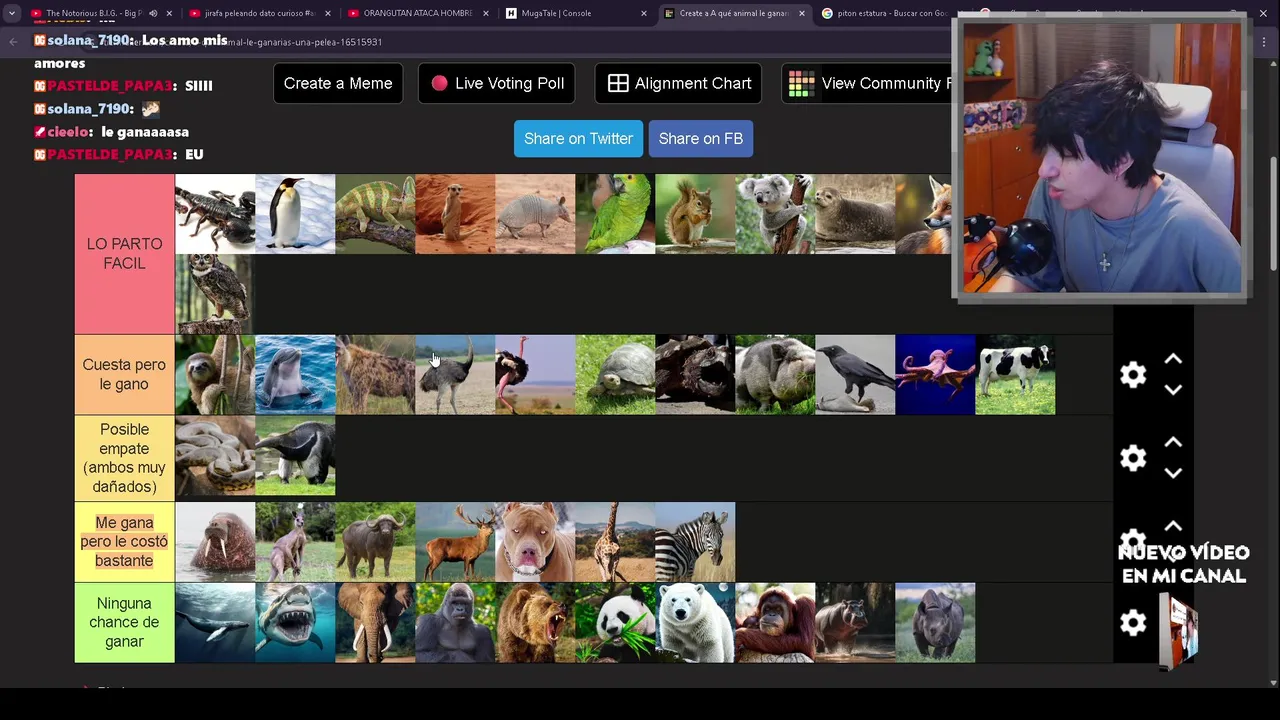Viewport: 1280px width, 720px height.
Task: Switch to 'piton estatura' Google search tab
Action: tap(885, 13)
